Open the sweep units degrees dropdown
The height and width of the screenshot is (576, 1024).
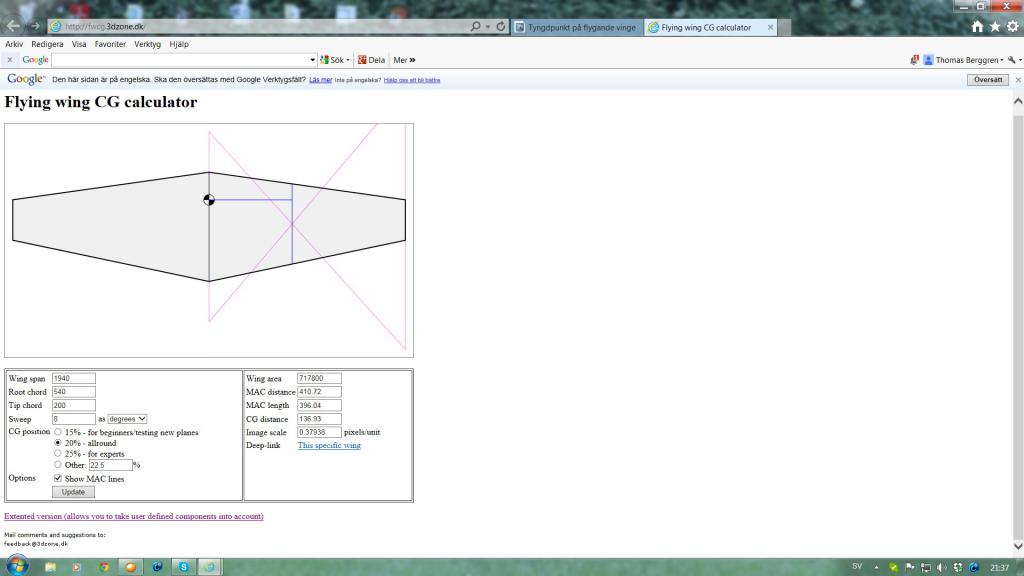click(128, 419)
